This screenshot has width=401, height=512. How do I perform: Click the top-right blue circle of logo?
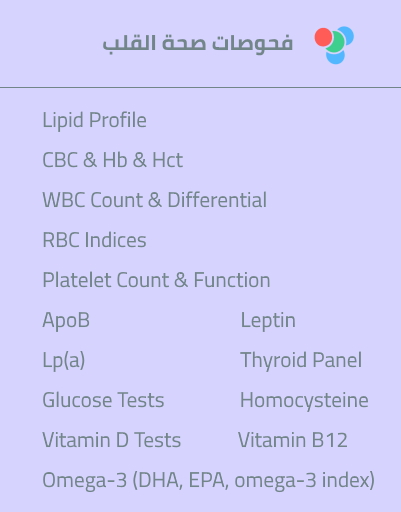(x=348, y=33)
